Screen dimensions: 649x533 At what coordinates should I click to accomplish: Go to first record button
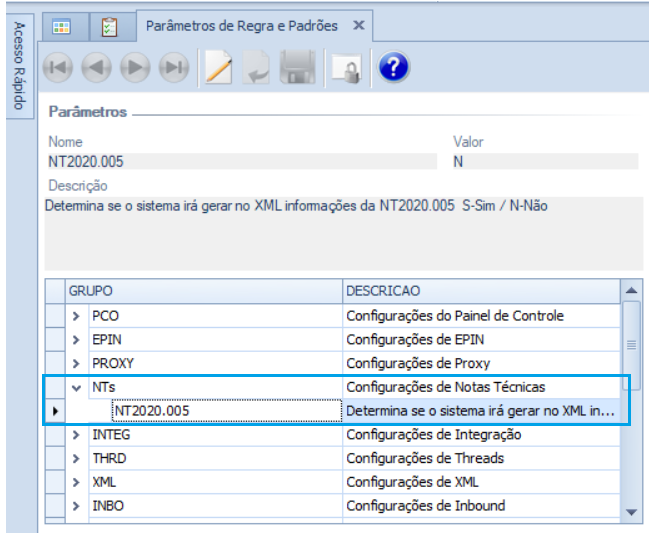[x=58, y=67]
